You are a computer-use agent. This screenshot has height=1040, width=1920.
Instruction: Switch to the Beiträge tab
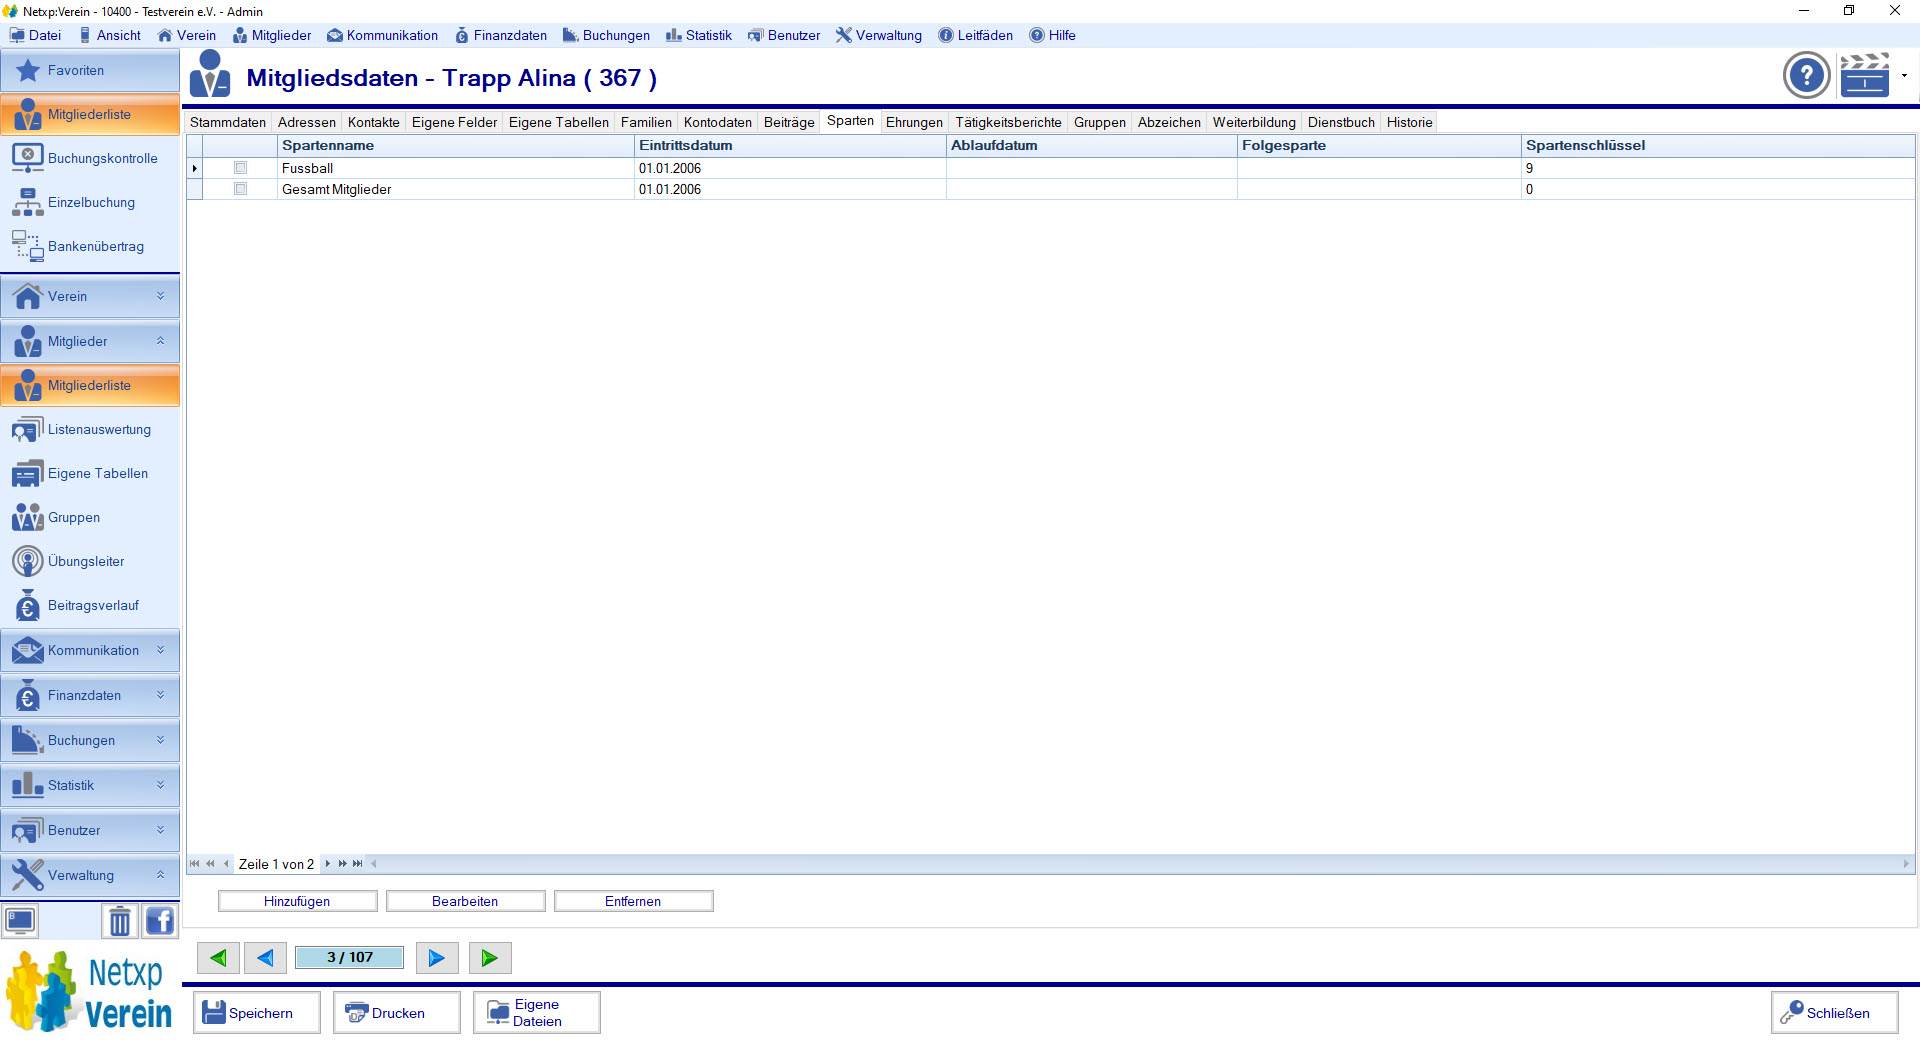tap(789, 122)
